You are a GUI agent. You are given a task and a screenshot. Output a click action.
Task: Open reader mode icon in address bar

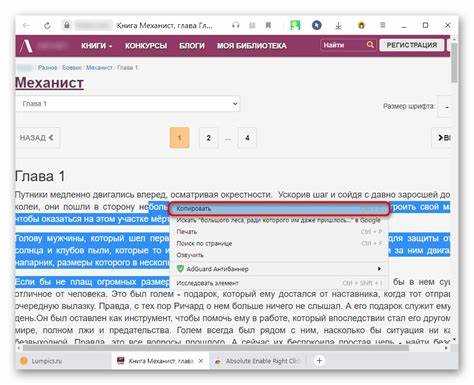click(252, 25)
